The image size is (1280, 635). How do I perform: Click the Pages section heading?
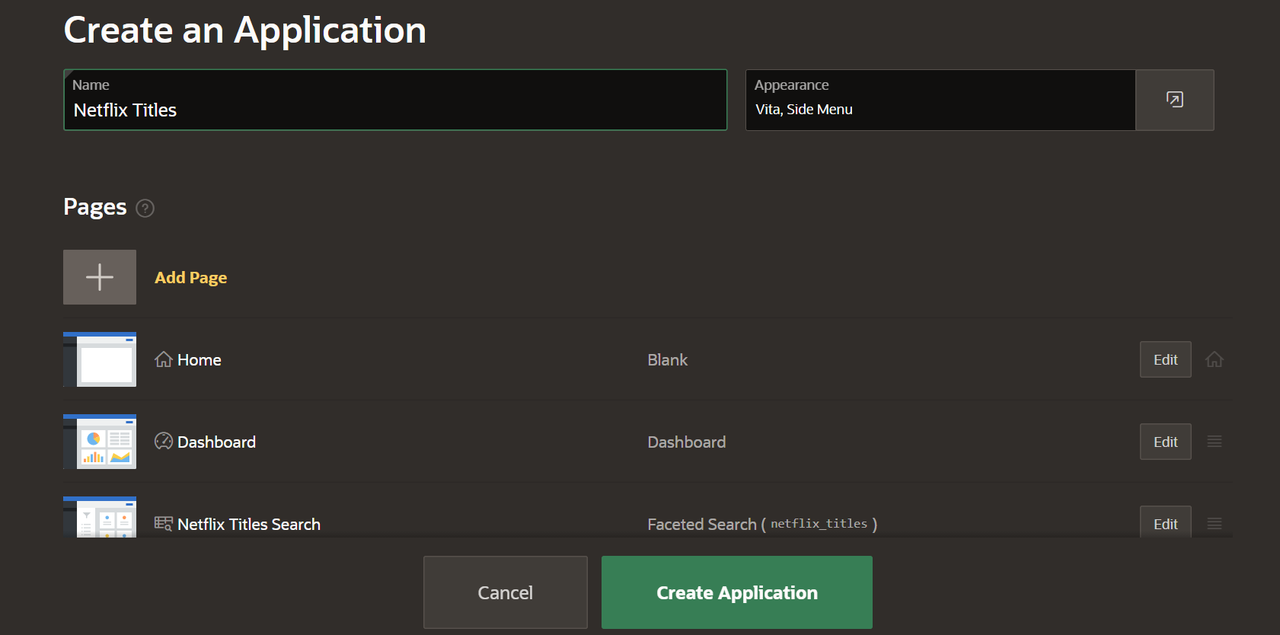pos(95,207)
